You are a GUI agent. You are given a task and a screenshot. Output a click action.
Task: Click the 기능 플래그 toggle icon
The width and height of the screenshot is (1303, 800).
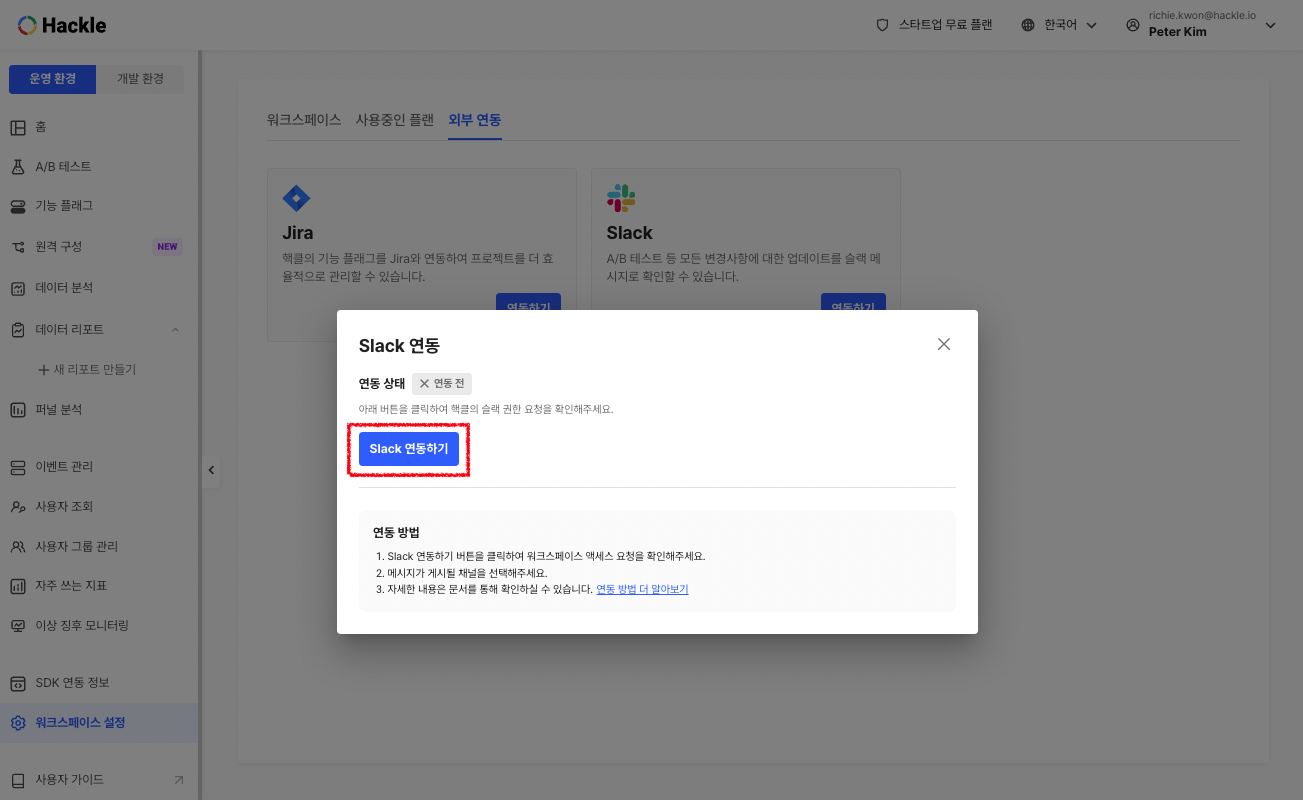18,206
